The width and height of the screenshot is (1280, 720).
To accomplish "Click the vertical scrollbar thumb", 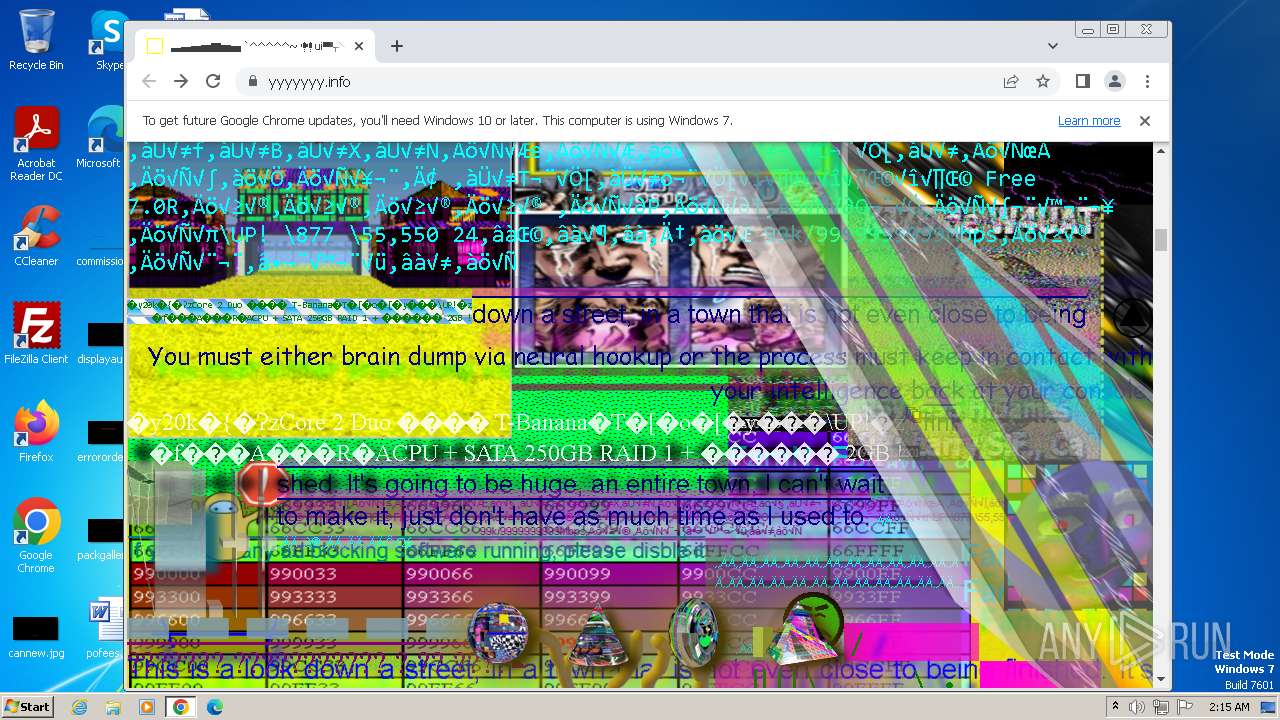I will tap(1161, 240).
